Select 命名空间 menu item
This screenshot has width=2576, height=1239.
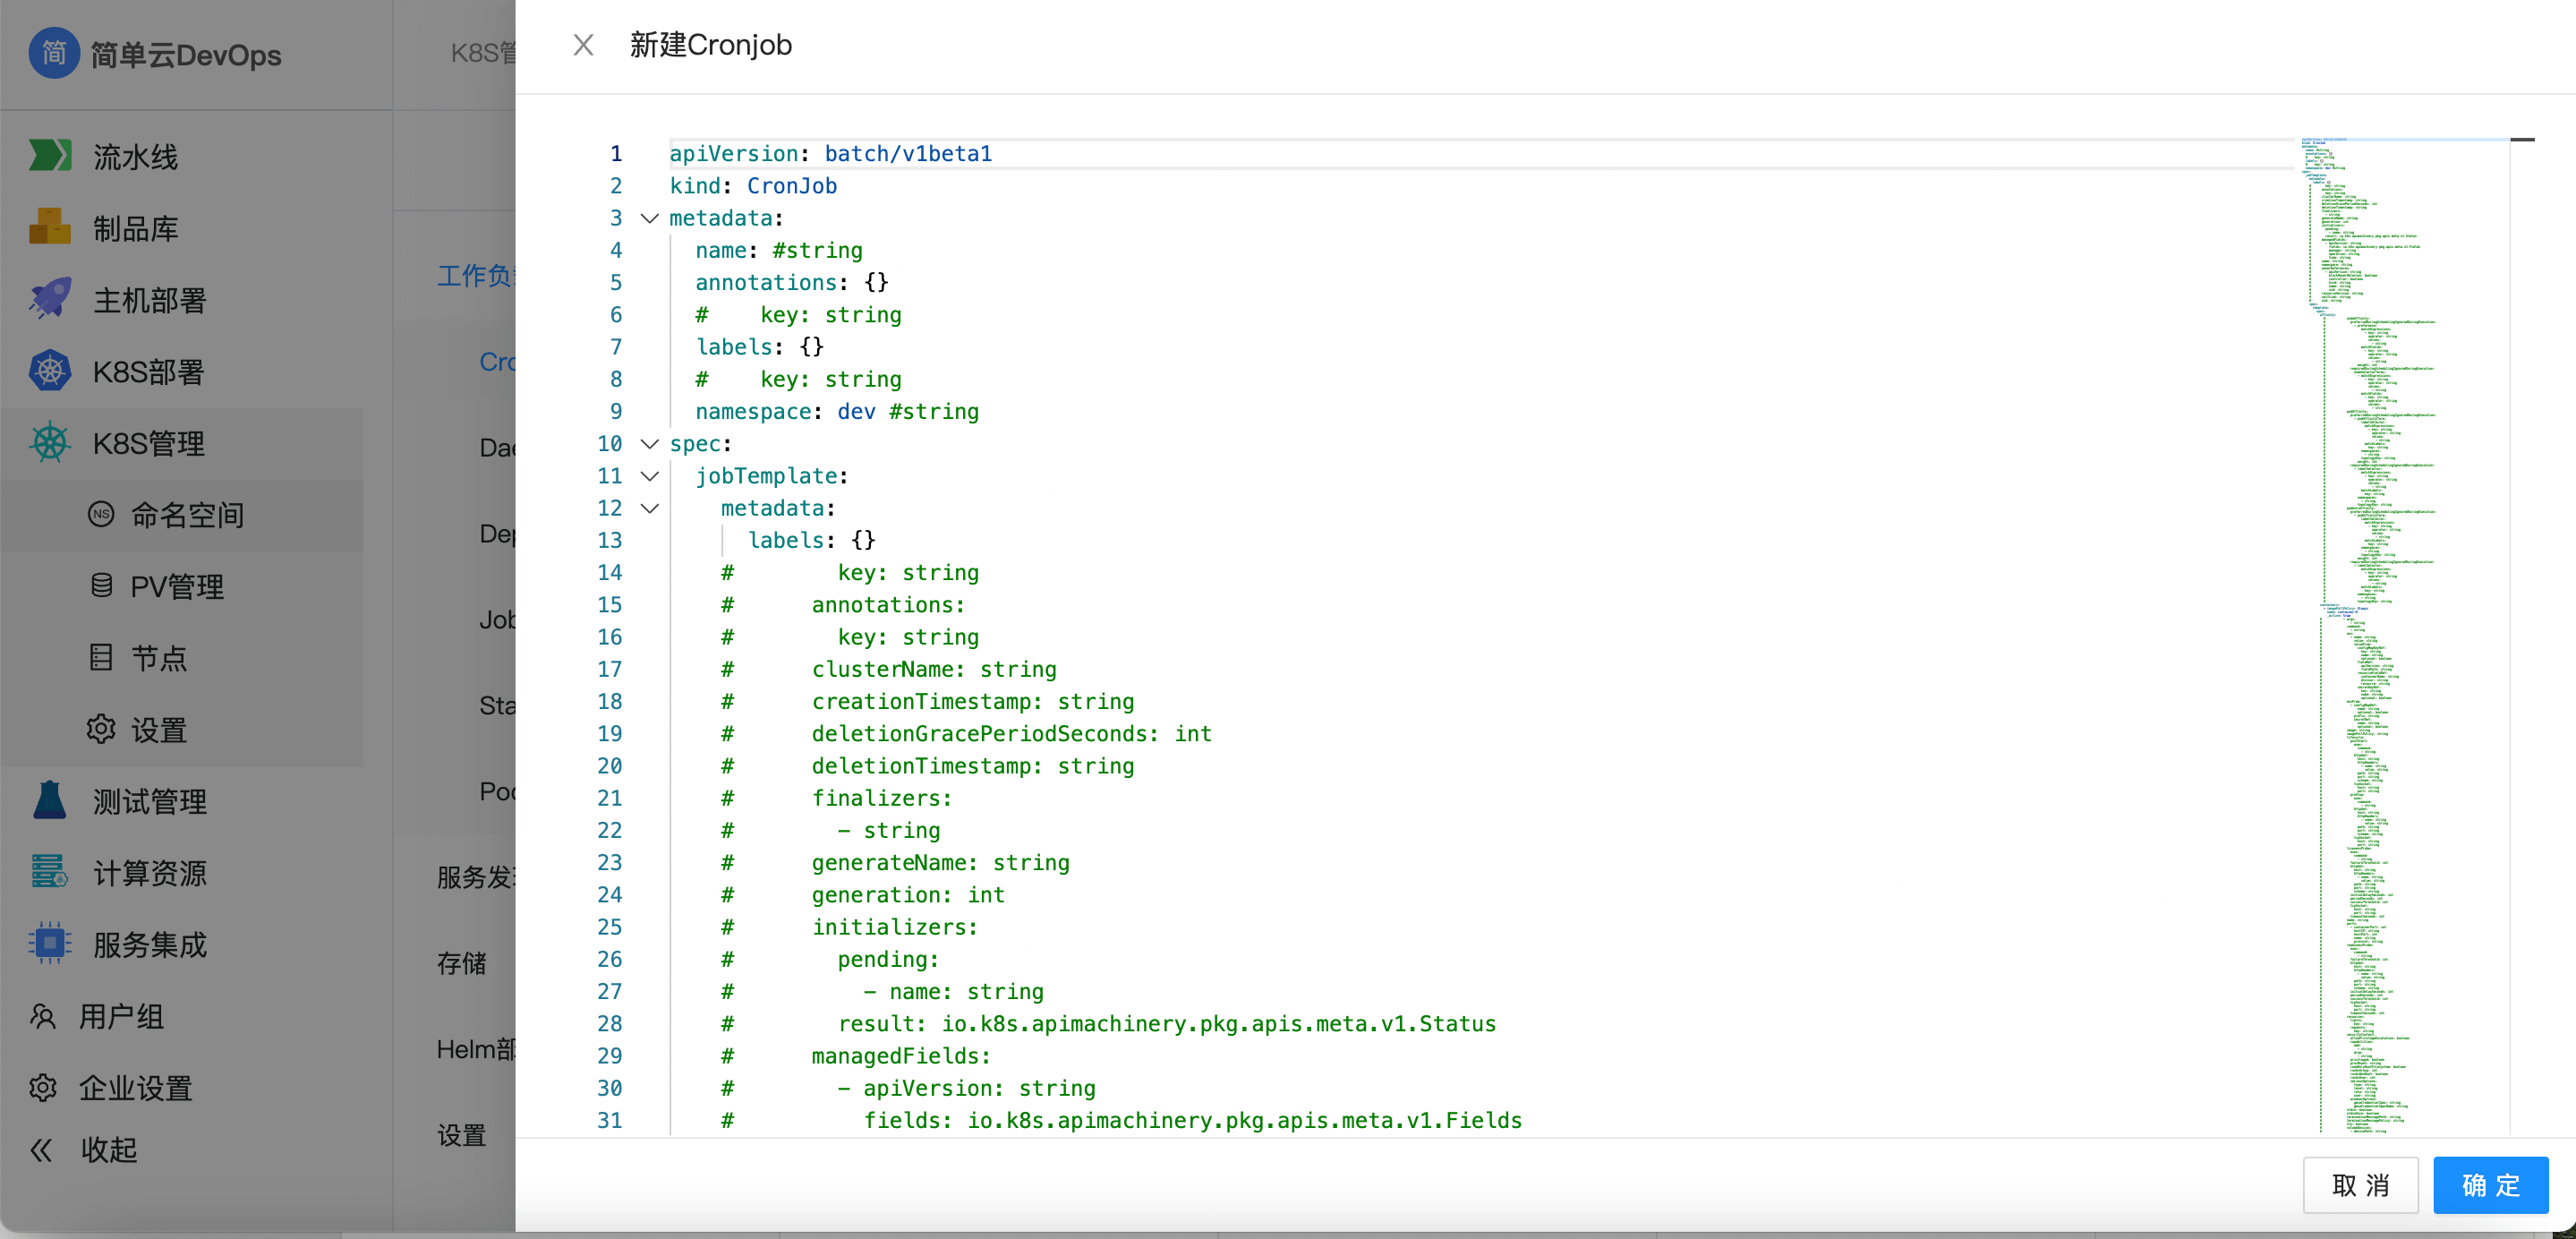tap(187, 515)
